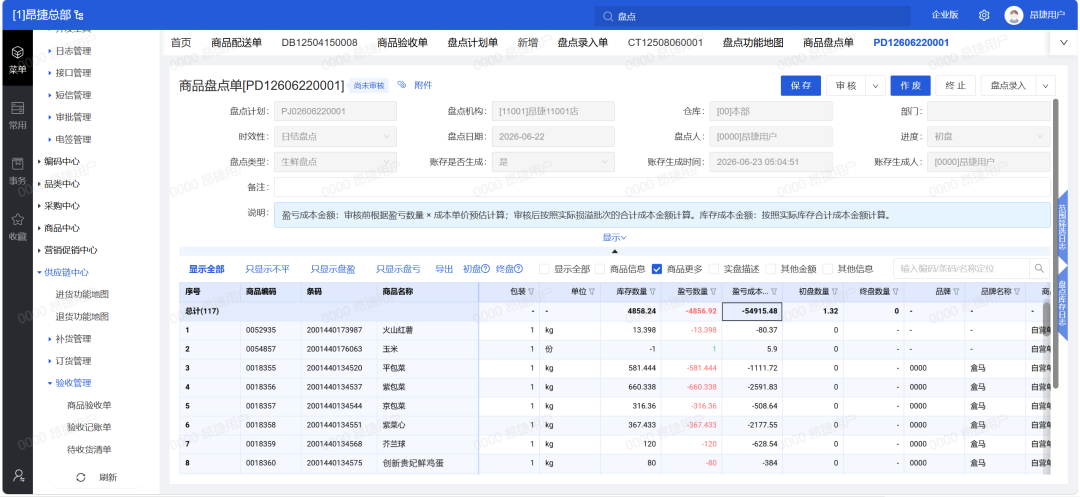Image resolution: width=1080 pixels, height=497 pixels.
Task: Click the search icon in top search bar
Action: (608, 16)
